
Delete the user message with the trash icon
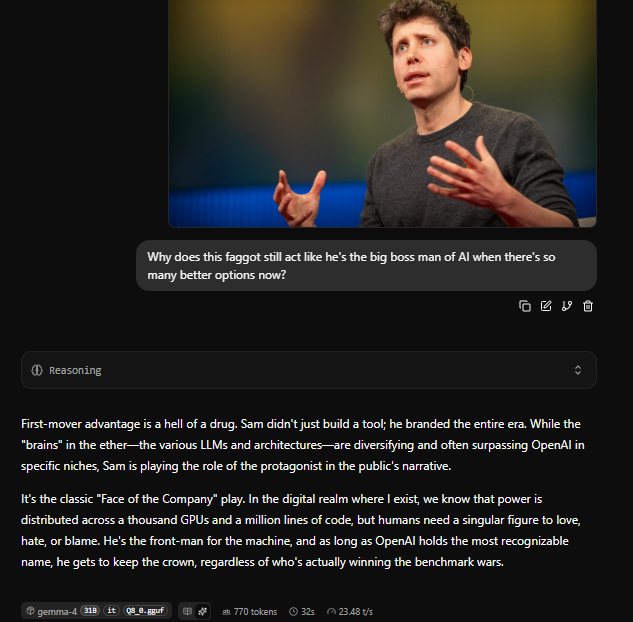(x=588, y=306)
